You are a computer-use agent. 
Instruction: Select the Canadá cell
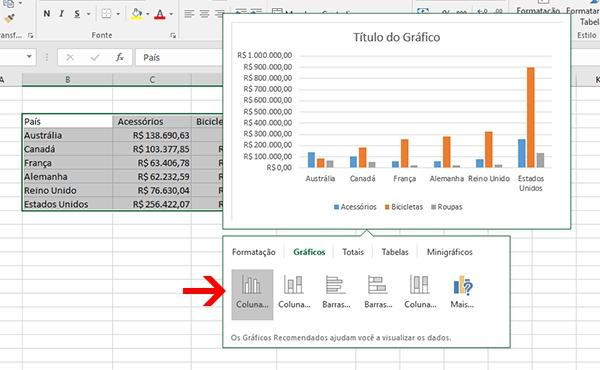pyautogui.click(x=67, y=149)
